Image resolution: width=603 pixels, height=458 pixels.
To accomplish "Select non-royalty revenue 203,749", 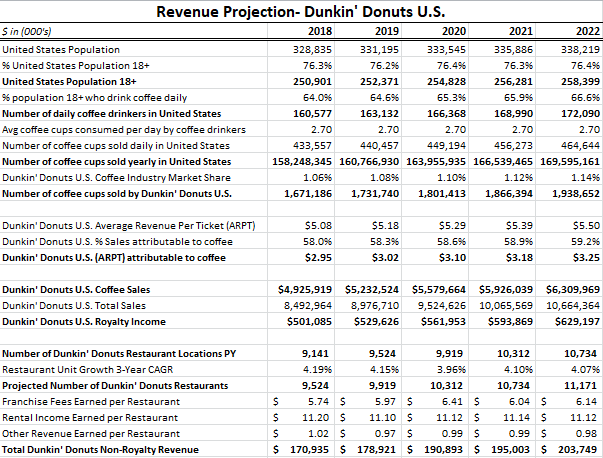I will tap(578, 450).
